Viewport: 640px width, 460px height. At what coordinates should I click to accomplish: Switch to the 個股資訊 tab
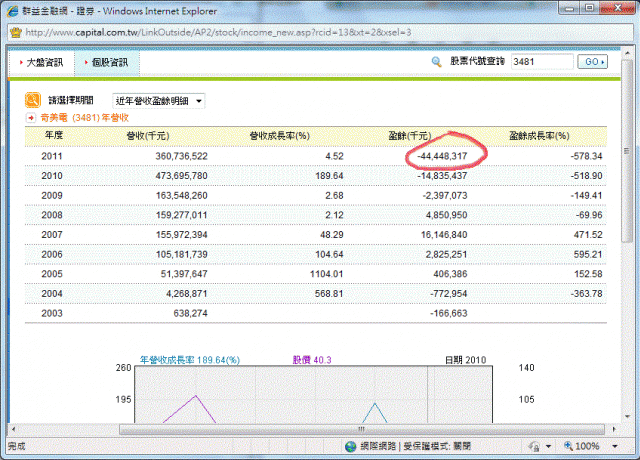pyautogui.click(x=109, y=62)
